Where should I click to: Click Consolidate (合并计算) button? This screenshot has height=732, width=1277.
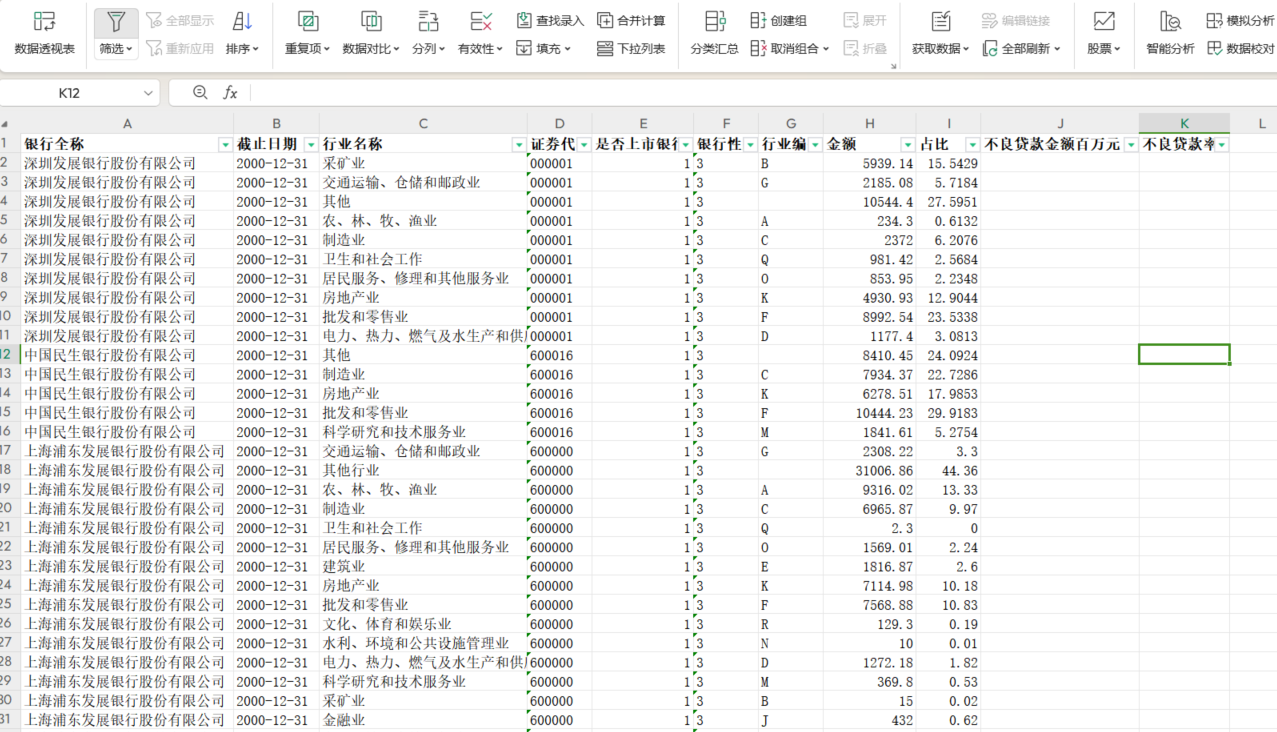[631, 20]
